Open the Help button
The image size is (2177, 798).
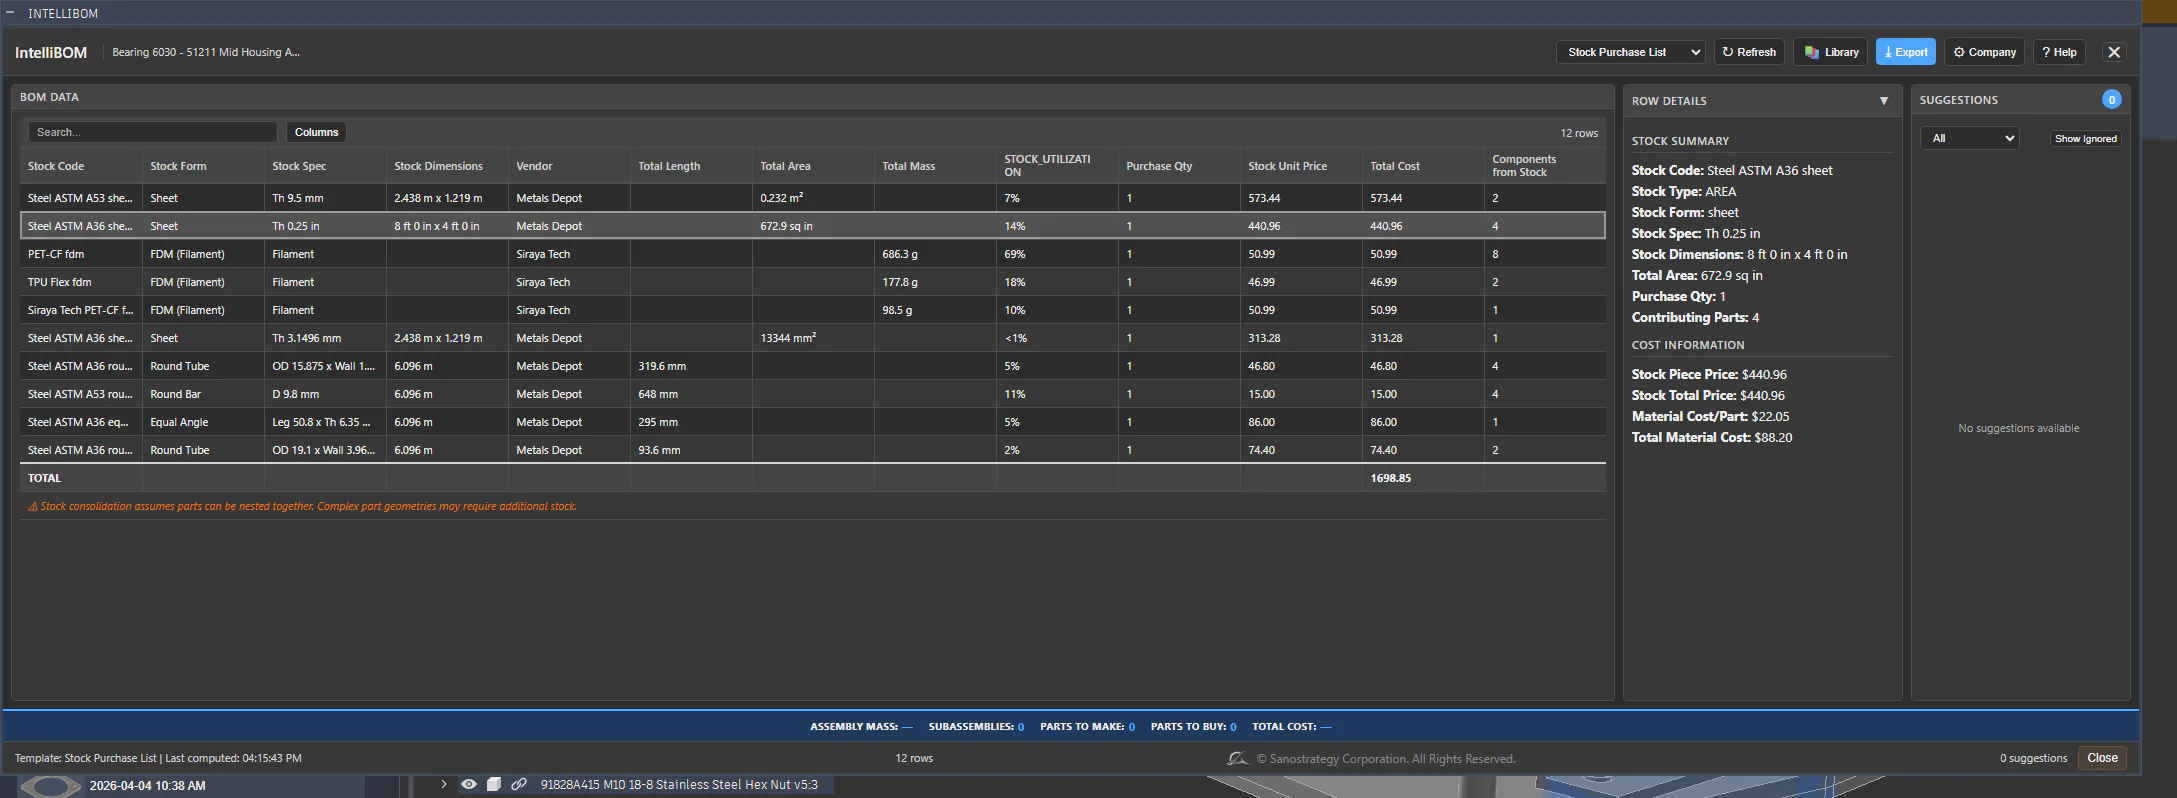coord(2059,52)
